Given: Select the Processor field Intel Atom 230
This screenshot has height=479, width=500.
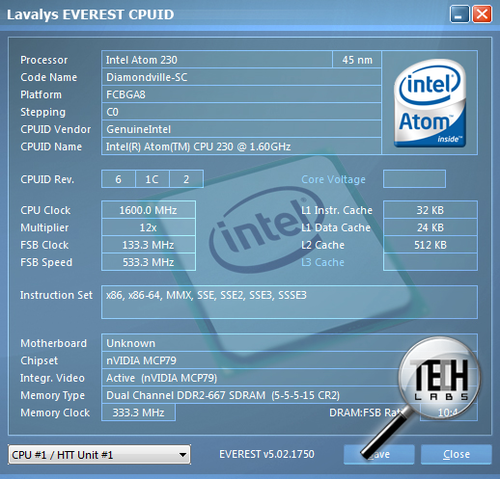Looking at the screenshot, I should click(x=217, y=60).
